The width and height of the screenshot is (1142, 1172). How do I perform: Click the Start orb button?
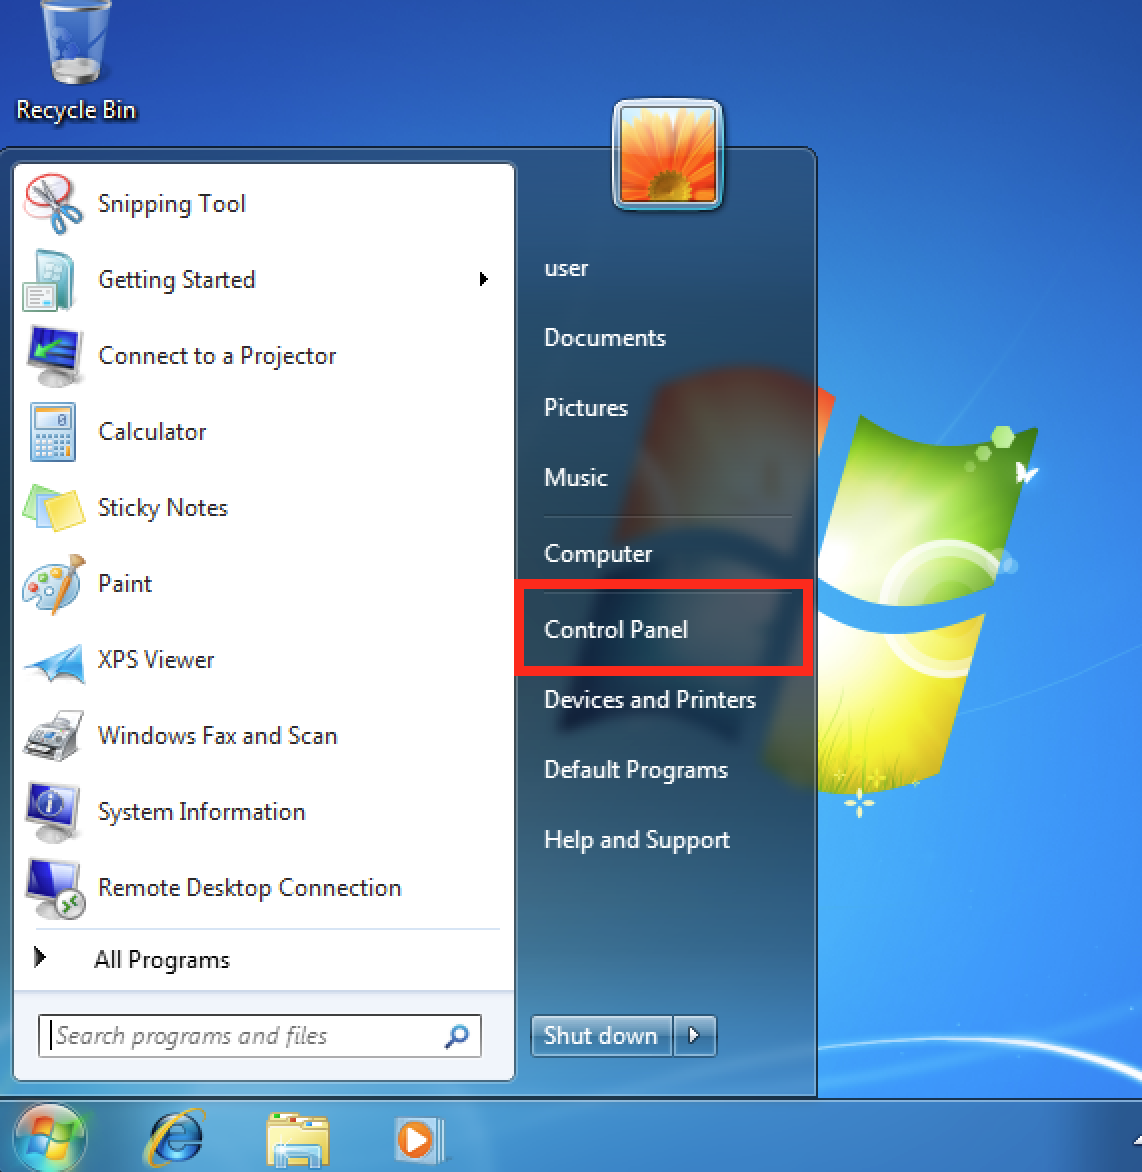(x=50, y=1138)
